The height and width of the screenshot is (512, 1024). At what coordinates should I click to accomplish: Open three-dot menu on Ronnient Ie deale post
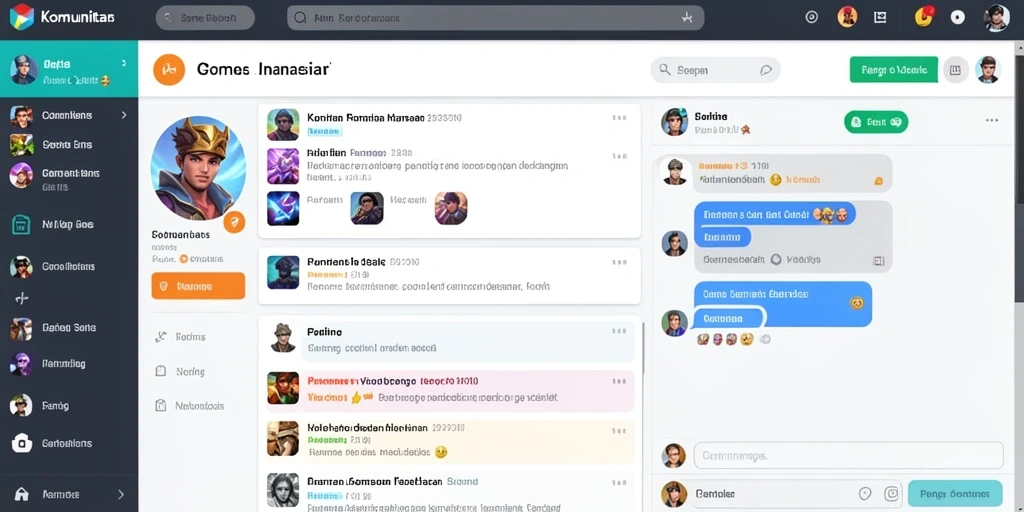619,263
